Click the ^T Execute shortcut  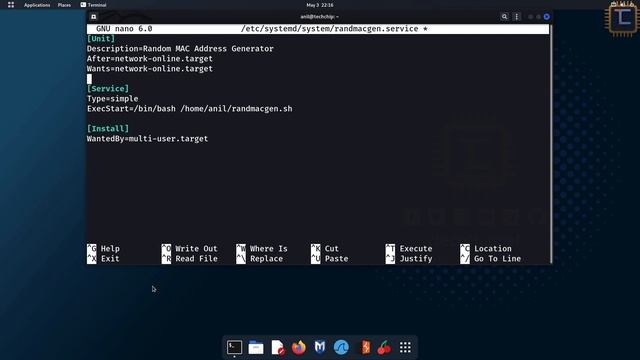409,249
